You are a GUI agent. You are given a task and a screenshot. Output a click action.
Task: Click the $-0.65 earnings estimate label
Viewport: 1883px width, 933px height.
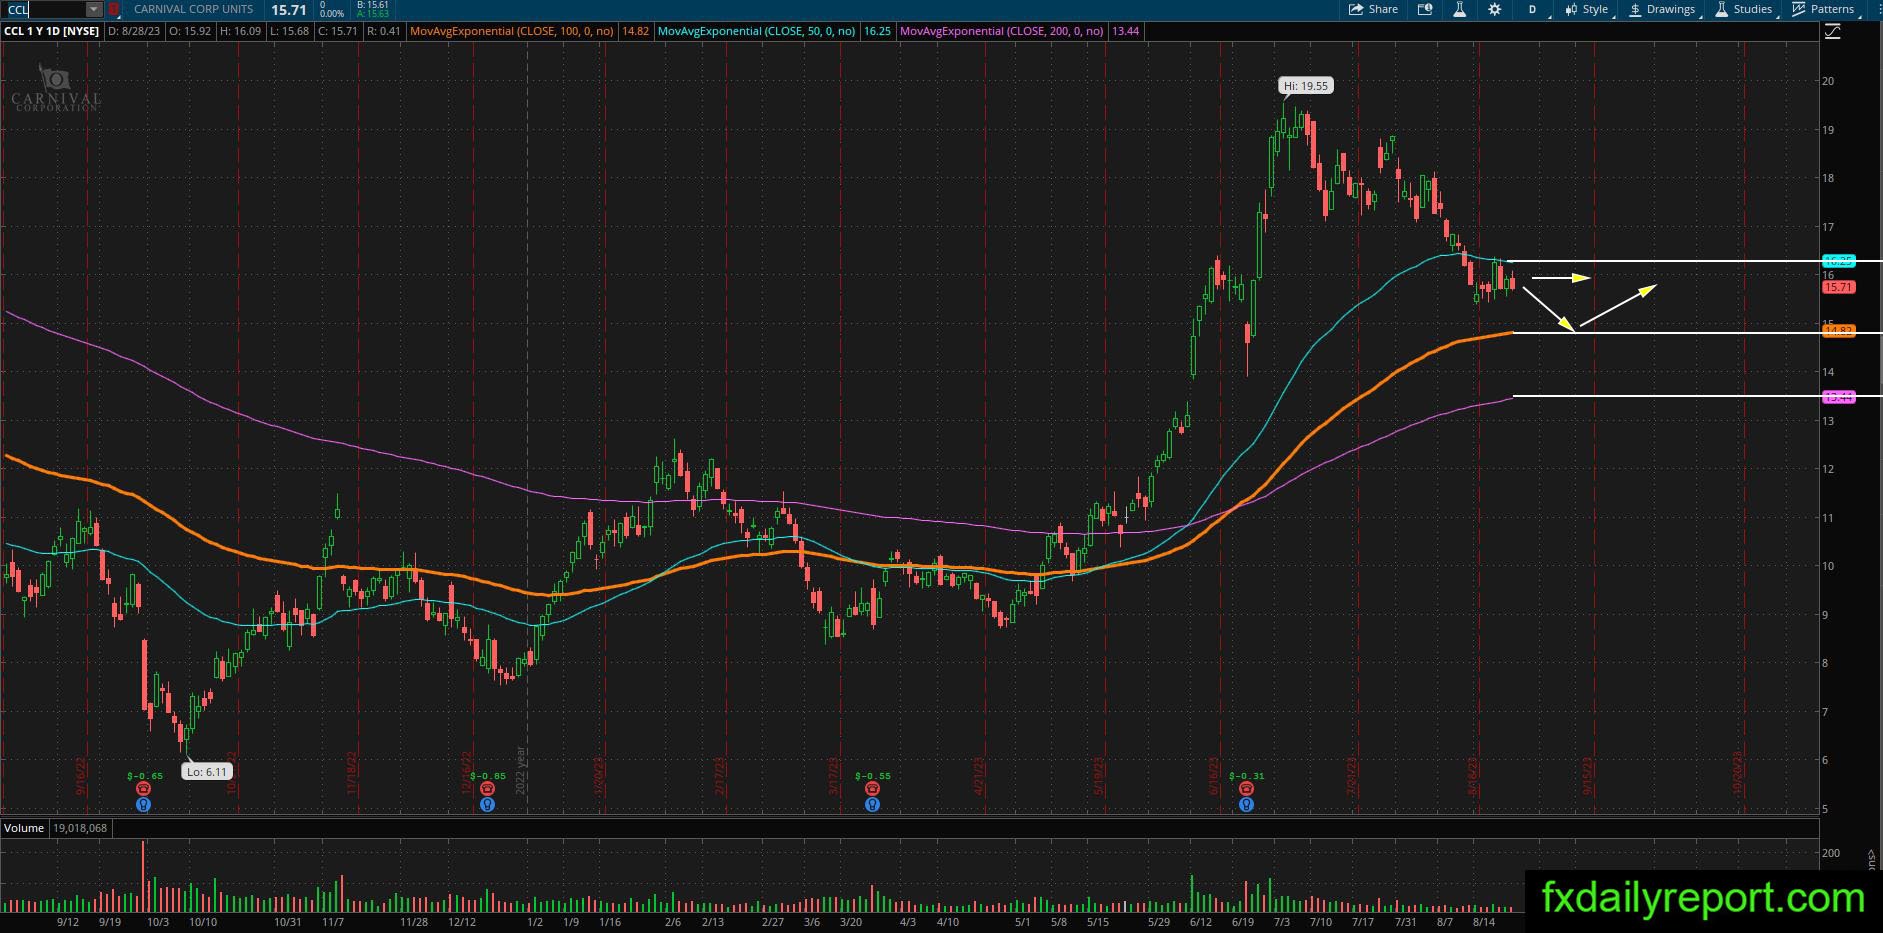(x=145, y=776)
